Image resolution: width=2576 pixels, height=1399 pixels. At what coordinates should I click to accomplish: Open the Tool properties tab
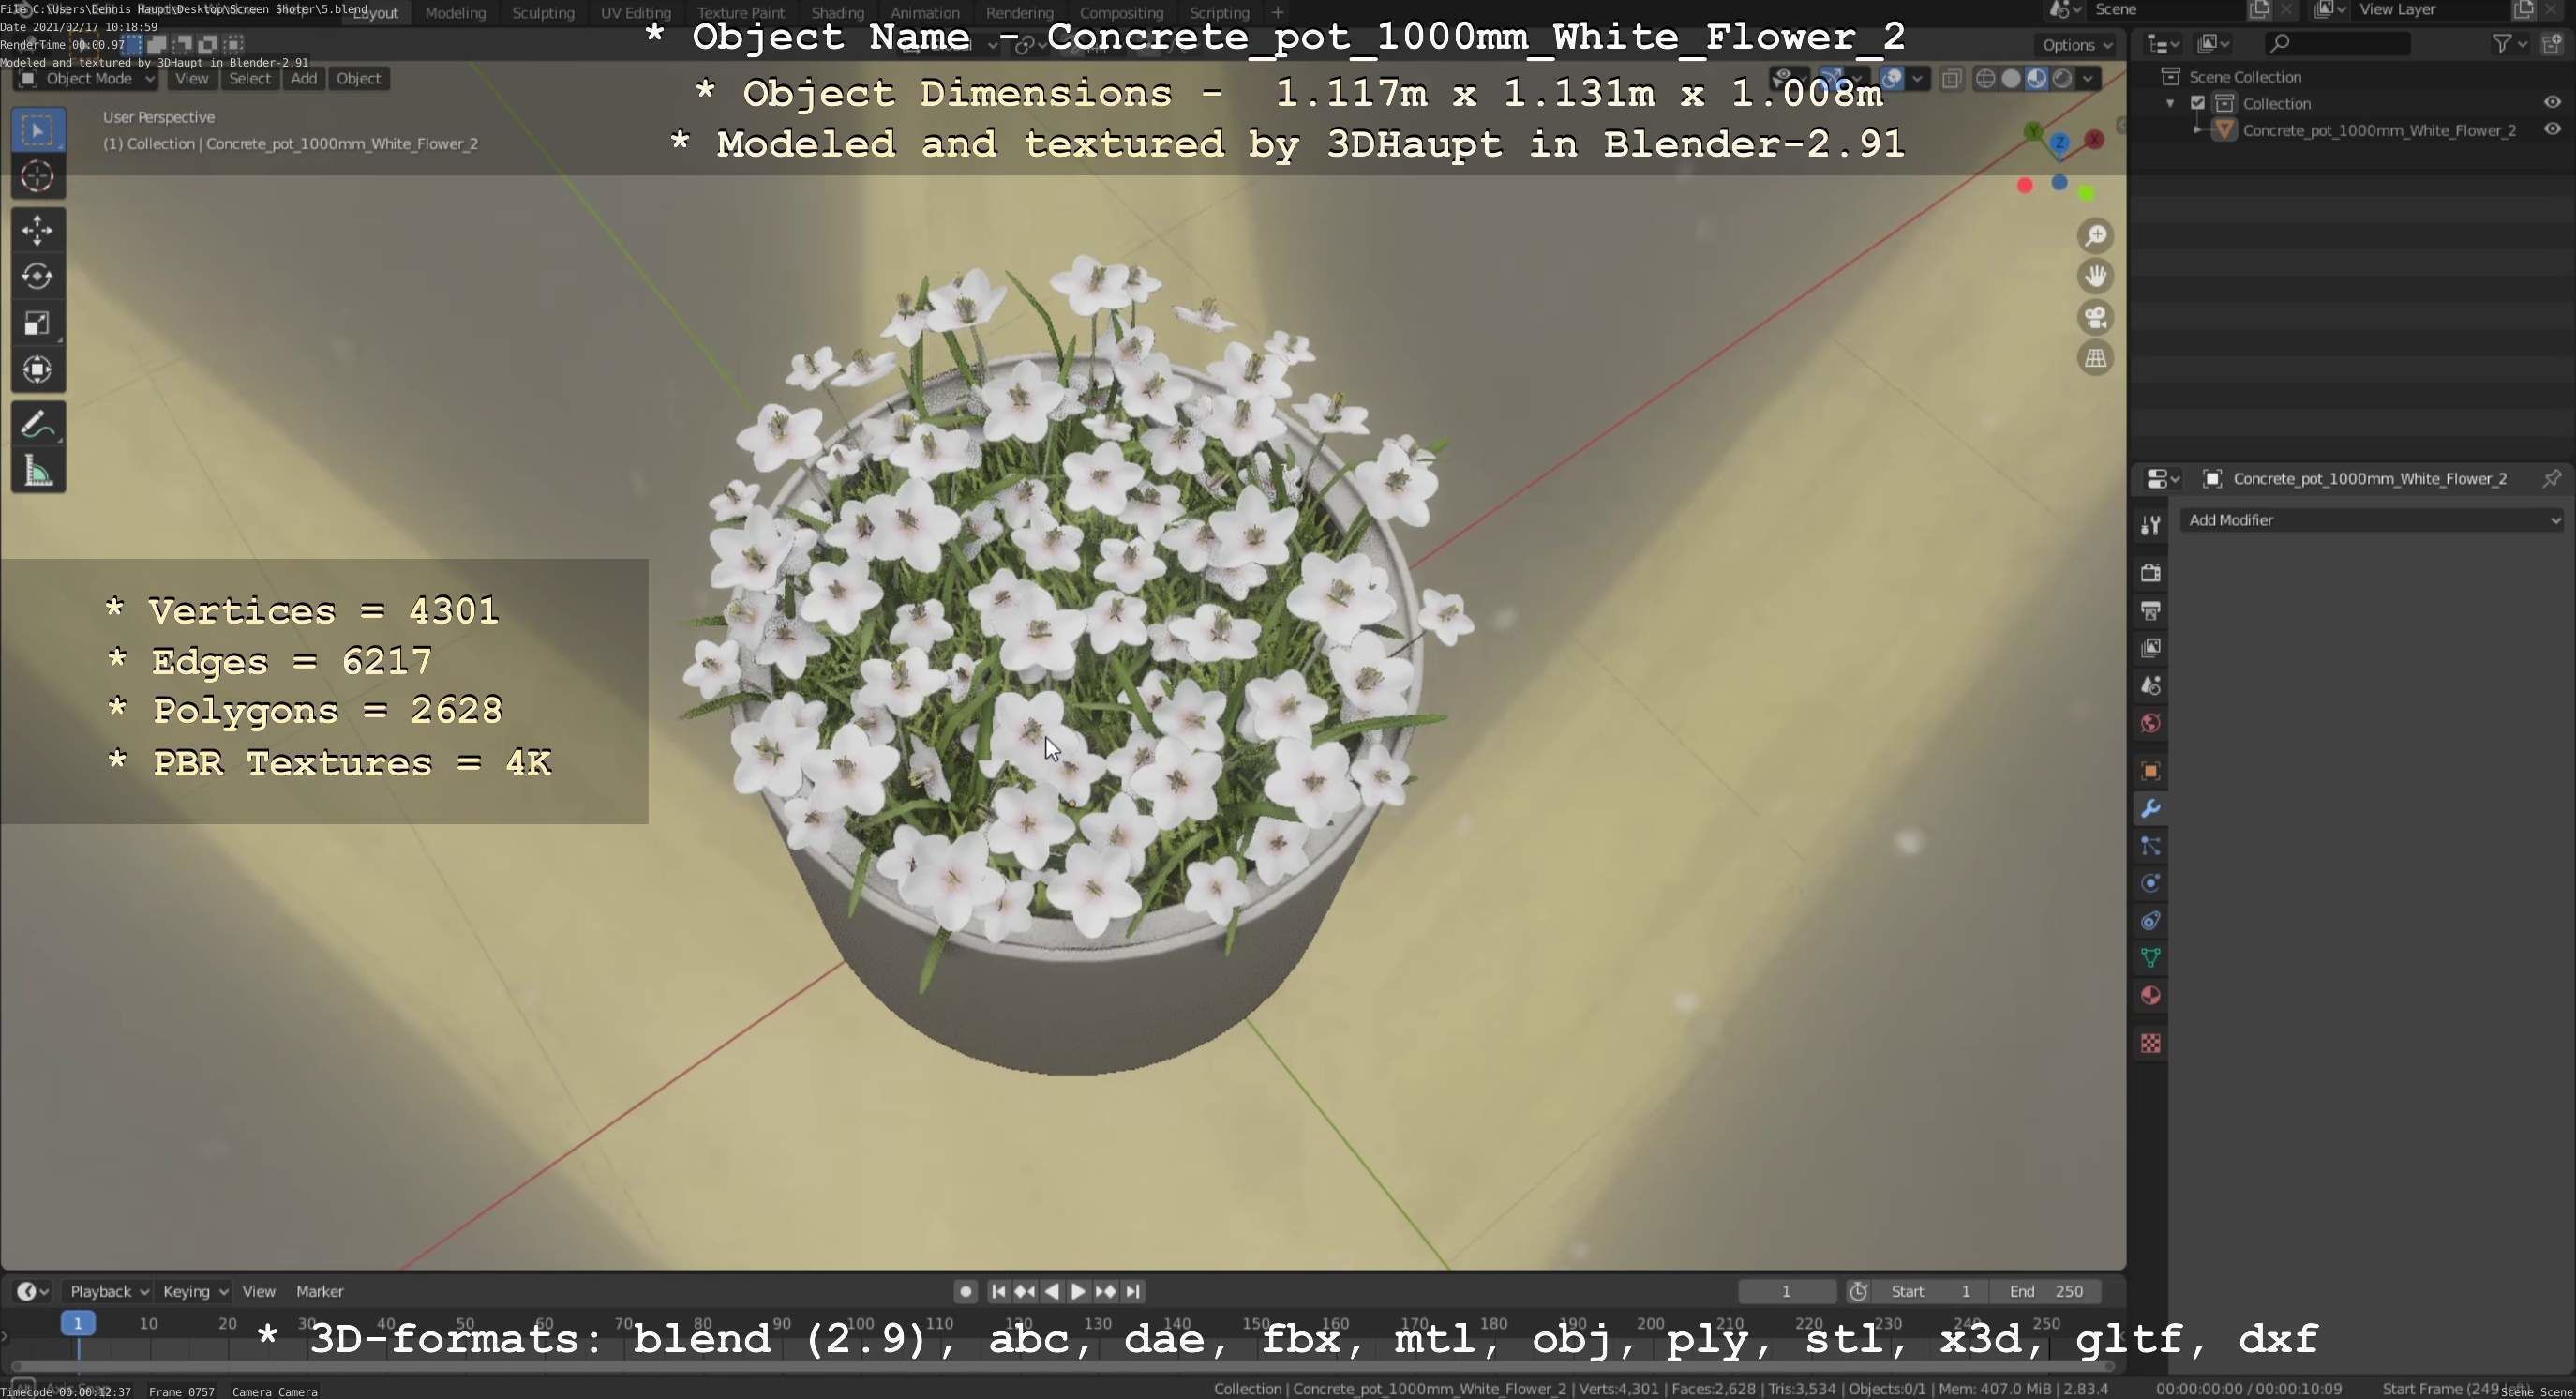[x=2151, y=525]
